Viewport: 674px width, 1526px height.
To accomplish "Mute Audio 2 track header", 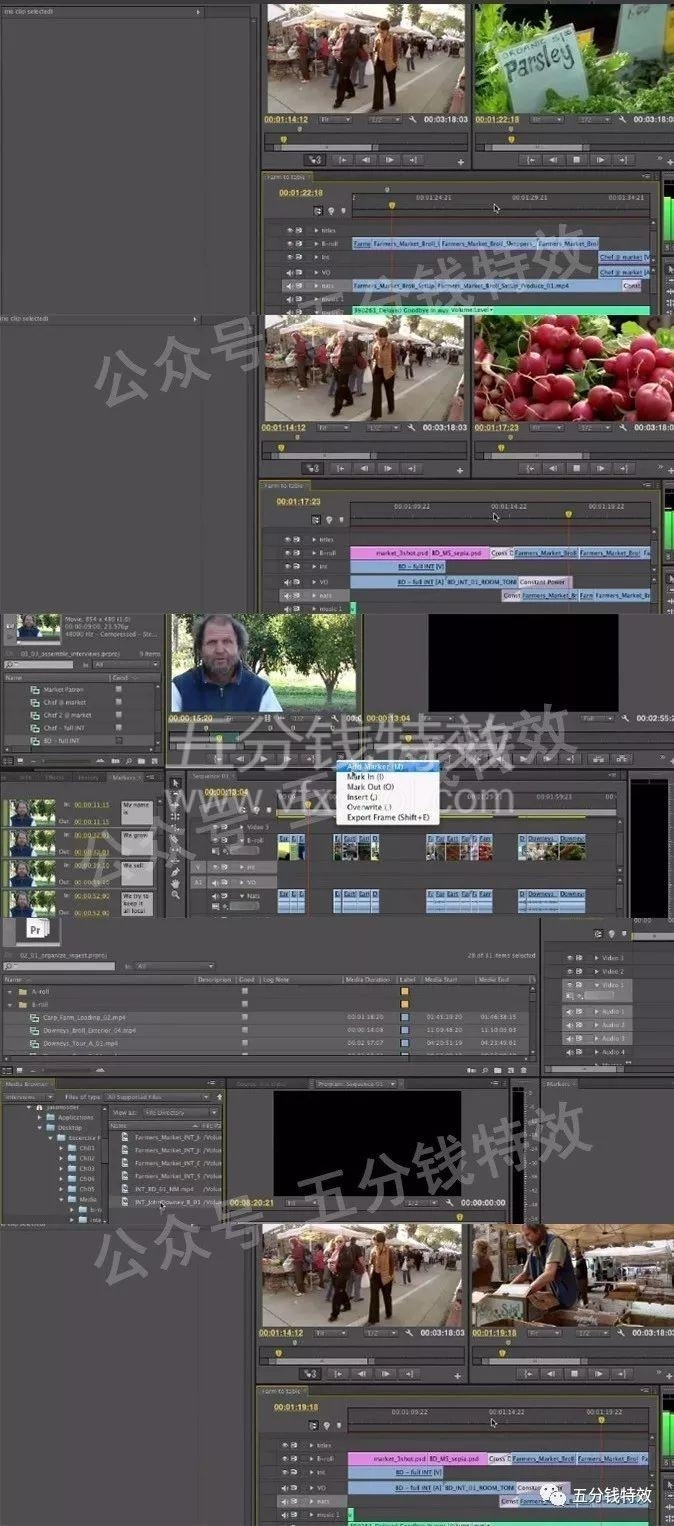I will pyautogui.click(x=569, y=1025).
